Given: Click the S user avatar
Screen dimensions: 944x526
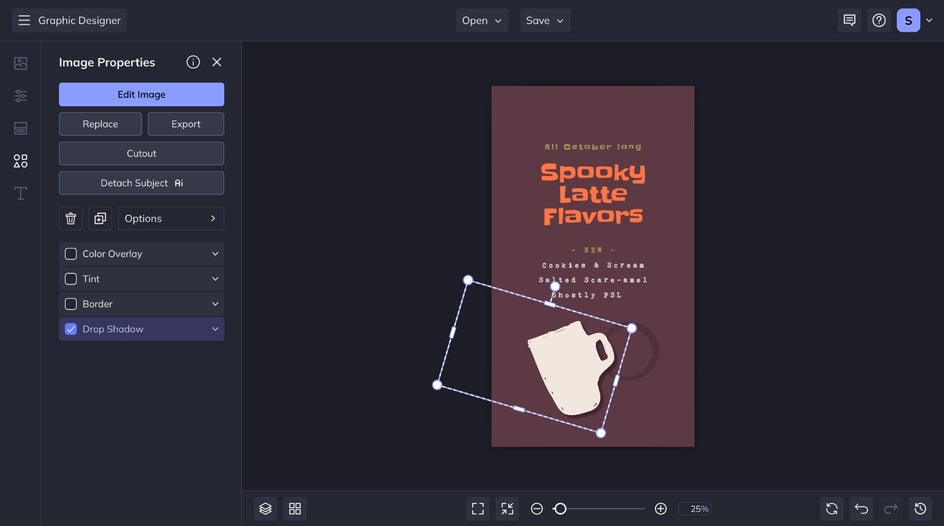Looking at the screenshot, I should 908,20.
